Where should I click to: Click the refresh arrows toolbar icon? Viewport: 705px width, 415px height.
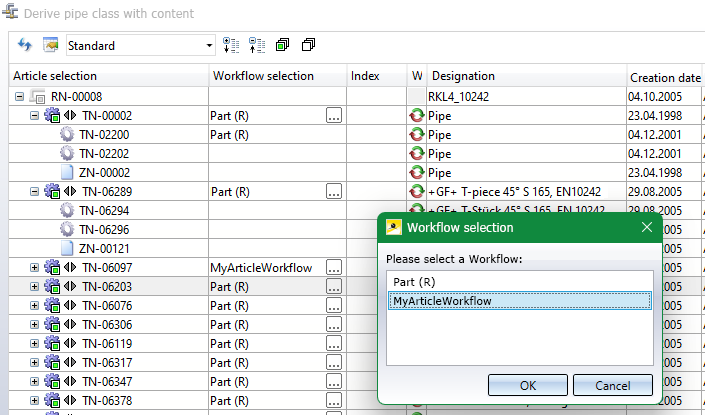coord(26,46)
